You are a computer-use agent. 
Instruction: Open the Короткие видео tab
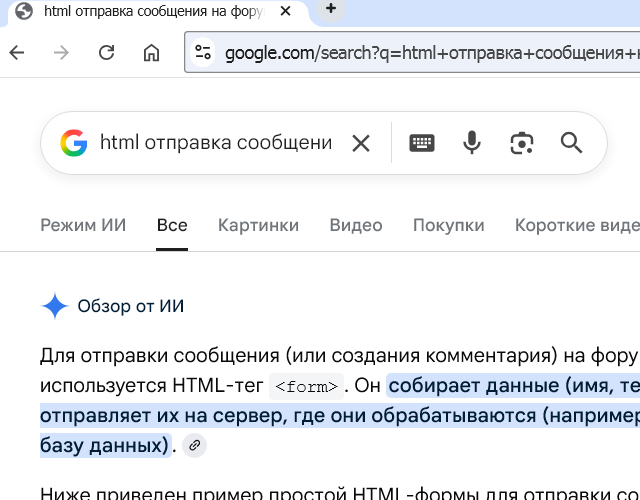pyautogui.click(x=577, y=225)
